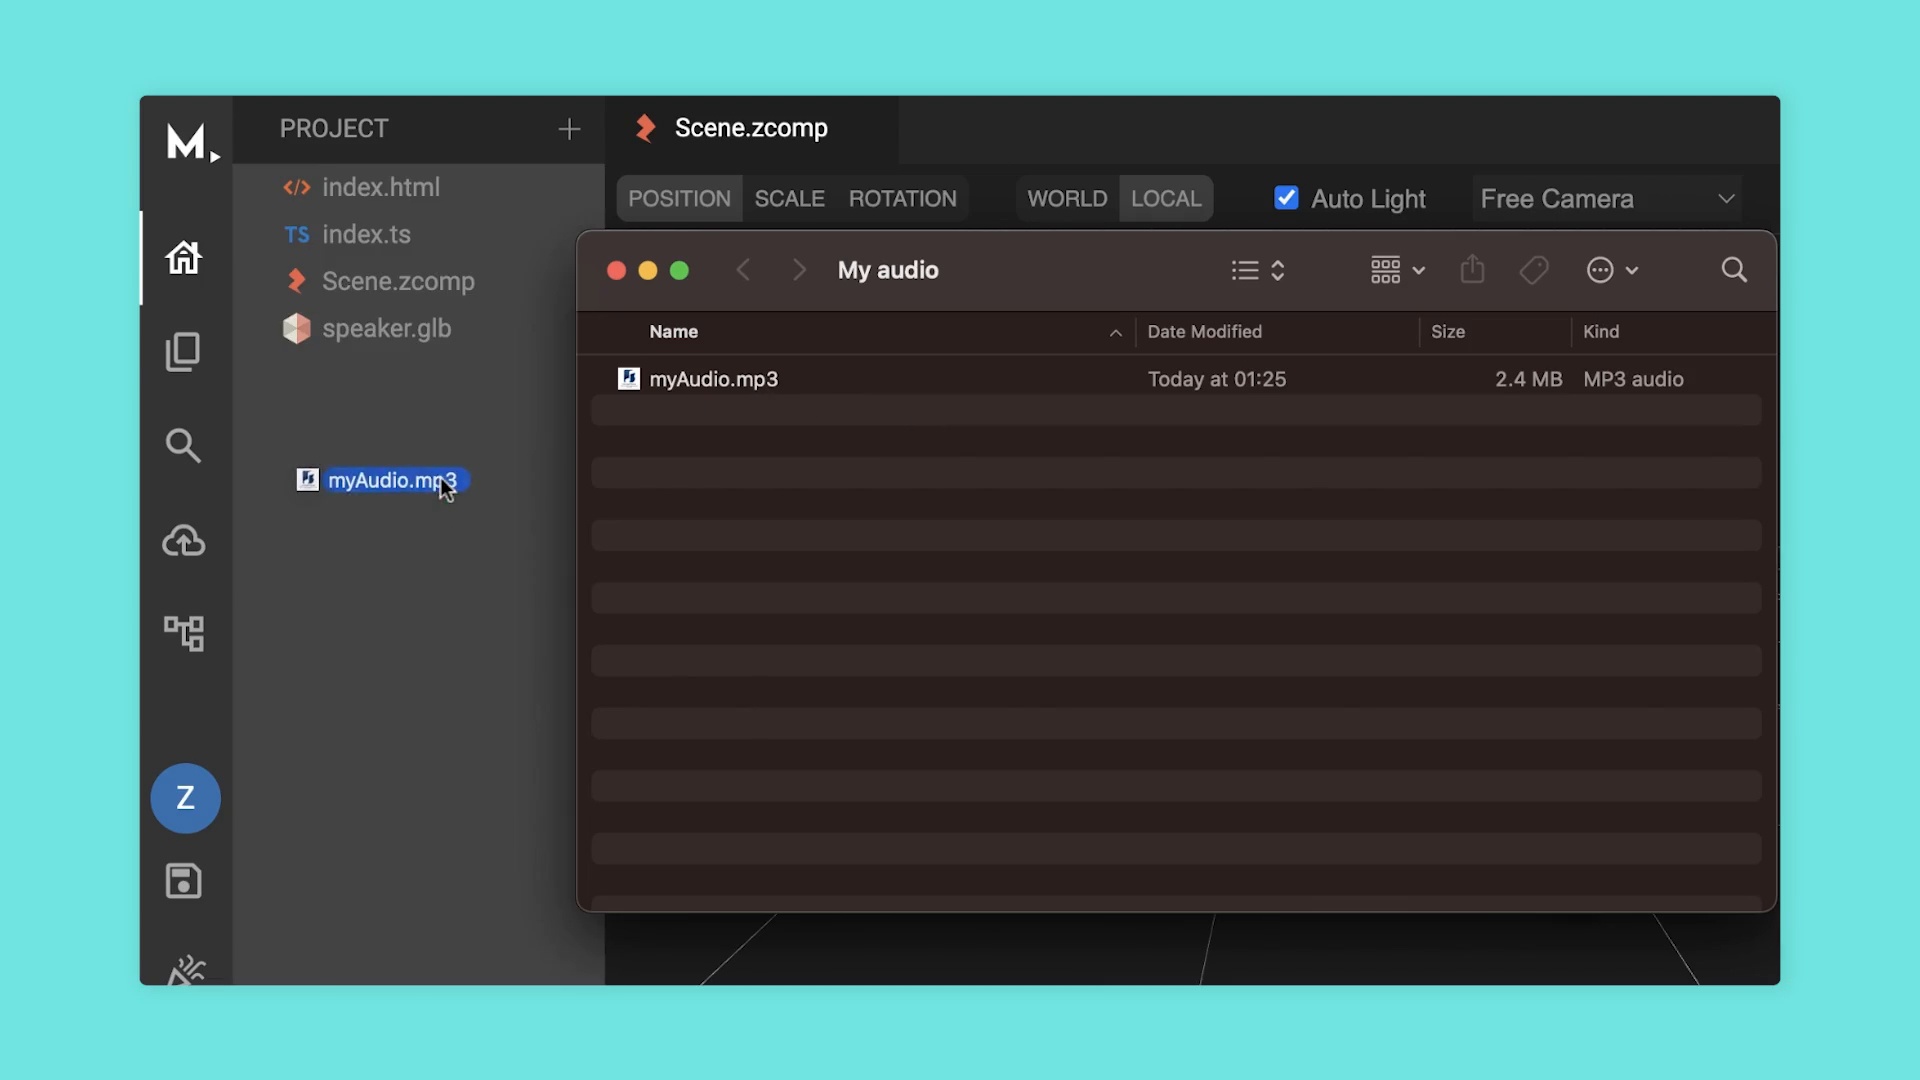
Task: Click the Finder tag icon
Action: pos(1534,270)
